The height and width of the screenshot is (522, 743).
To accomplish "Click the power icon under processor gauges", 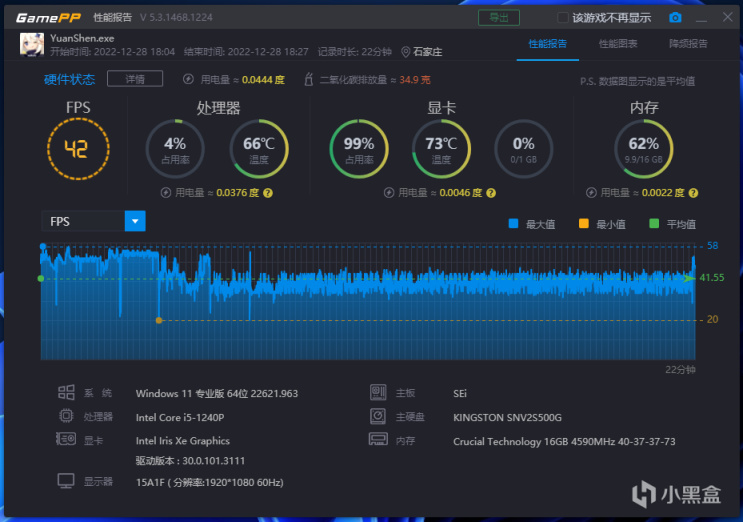I will [166, 193].
